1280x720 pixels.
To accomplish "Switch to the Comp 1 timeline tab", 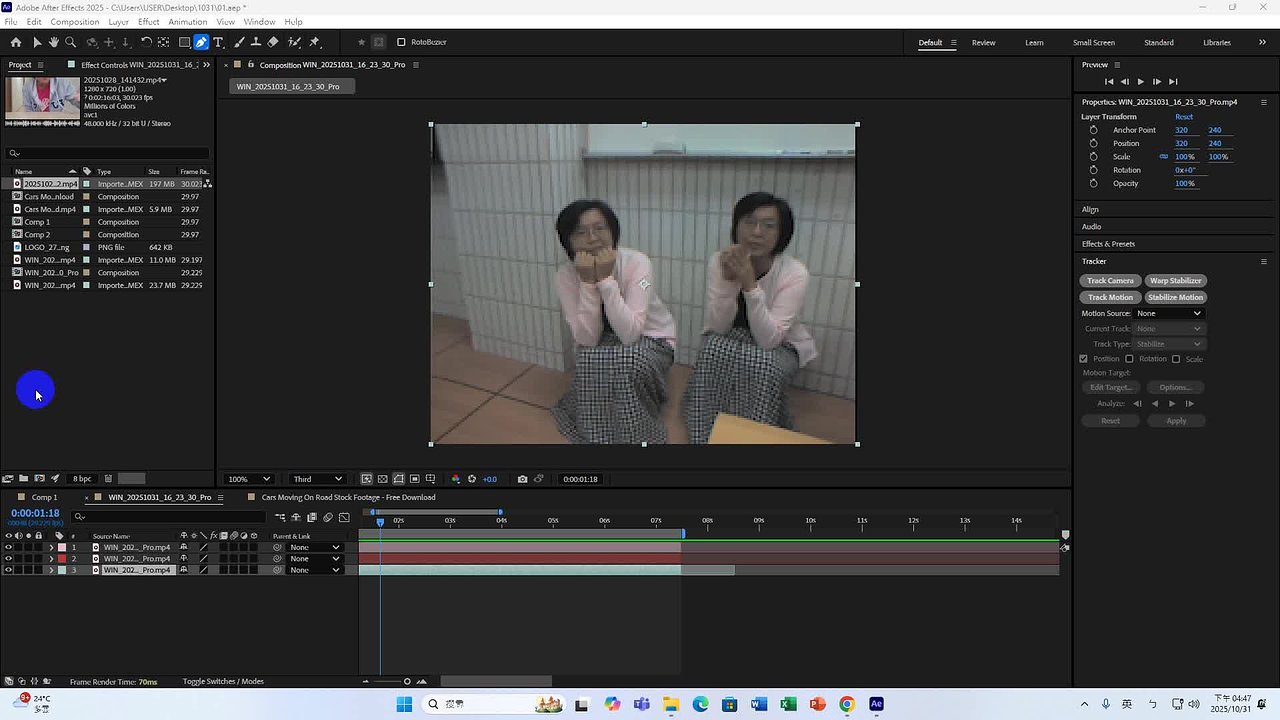I will [x=44, y=497].
